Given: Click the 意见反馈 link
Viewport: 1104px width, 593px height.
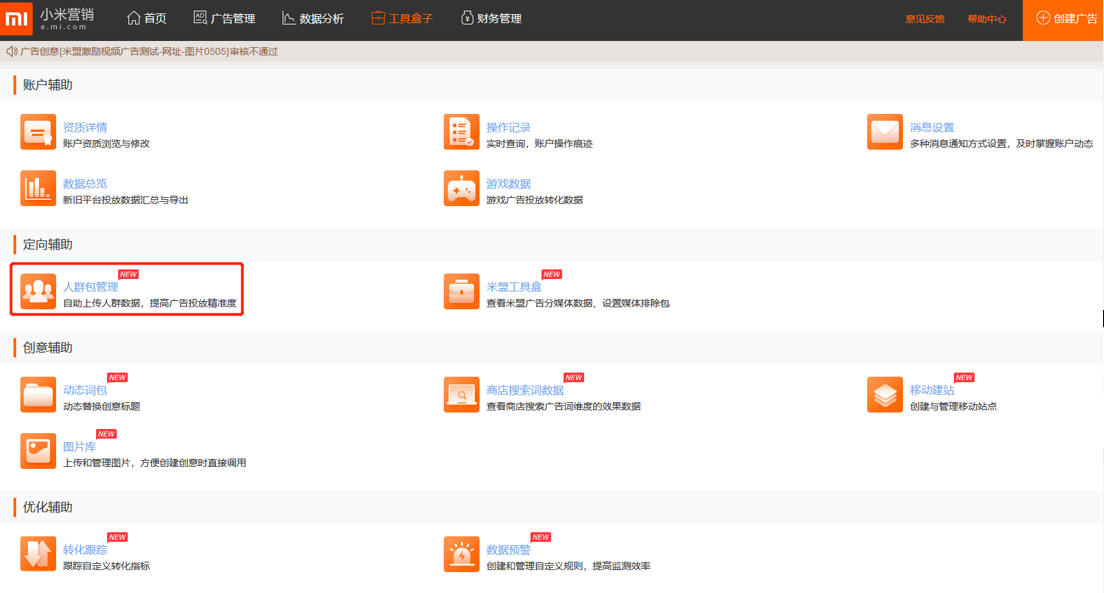Looking at the screenshot, I should [x=924, y=19].
